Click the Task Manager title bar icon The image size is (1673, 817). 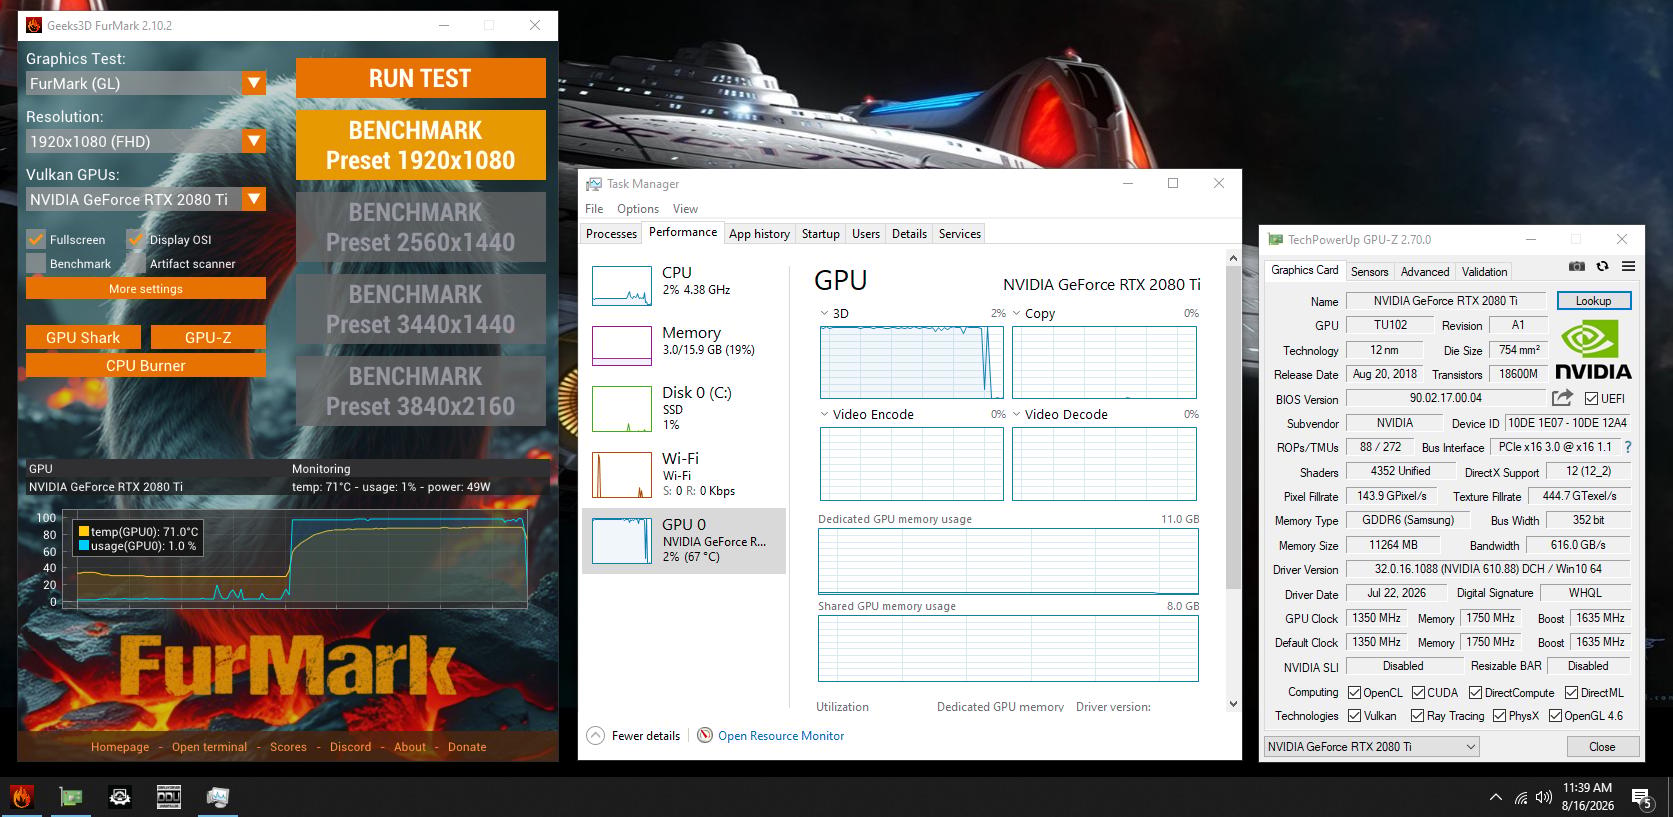pyautogui.click(x=594, y=184)
